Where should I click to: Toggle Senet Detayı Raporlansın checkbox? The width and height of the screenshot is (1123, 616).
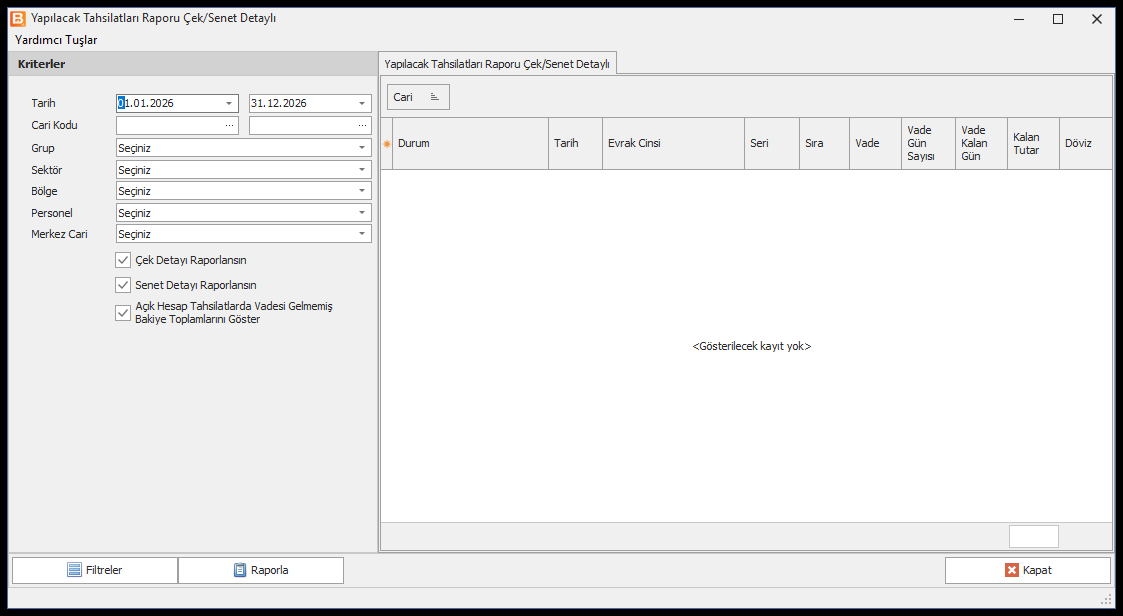click(123, 285)
